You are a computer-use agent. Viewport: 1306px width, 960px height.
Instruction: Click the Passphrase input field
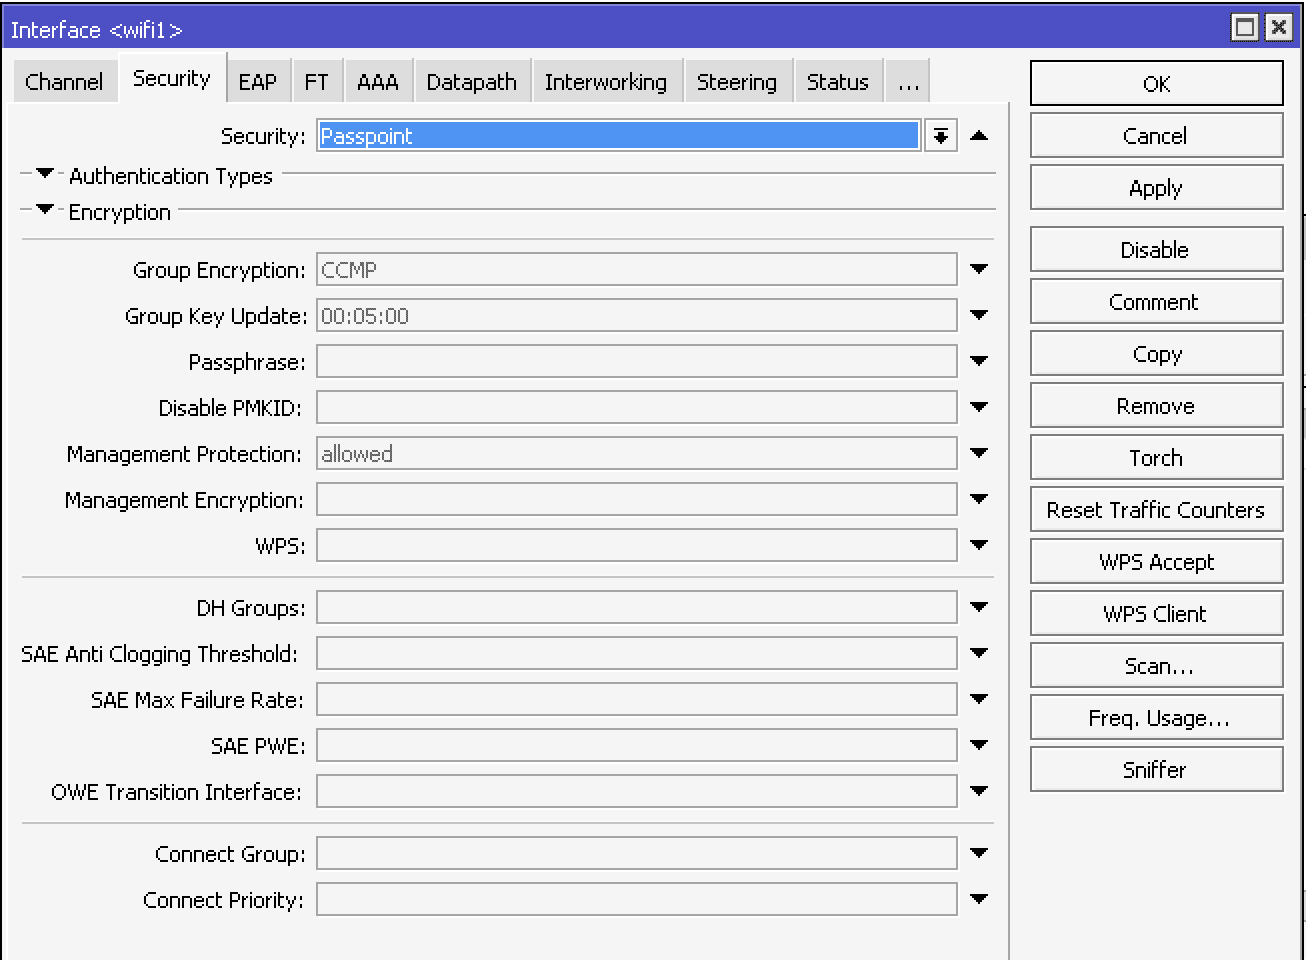637,362
